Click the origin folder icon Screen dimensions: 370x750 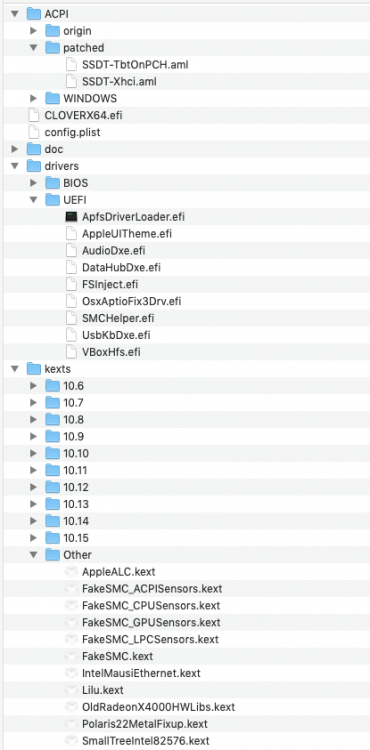coord(52,31)
